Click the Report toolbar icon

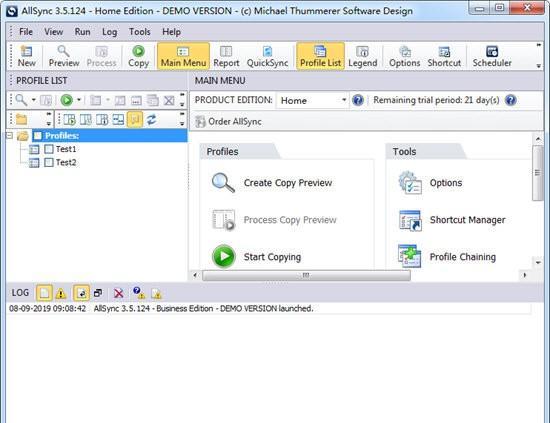(226, 56)
